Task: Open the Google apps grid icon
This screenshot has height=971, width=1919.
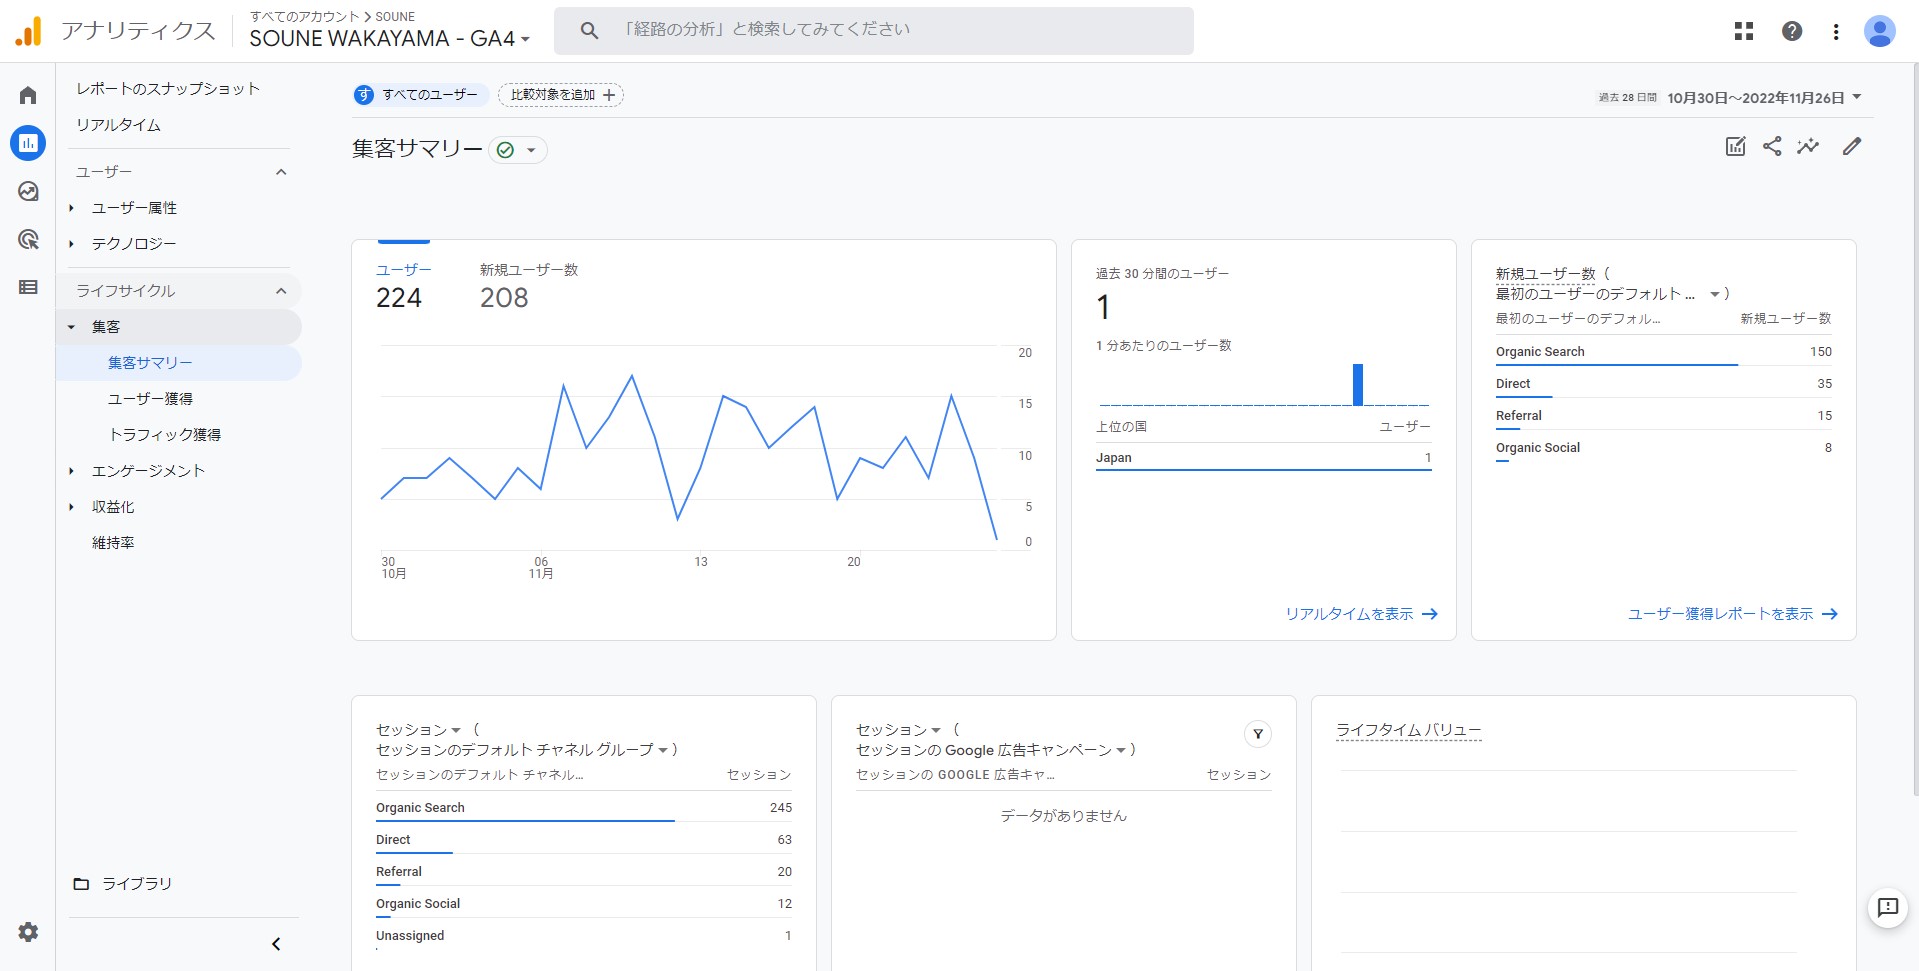Action: [x=1744, y=31]
